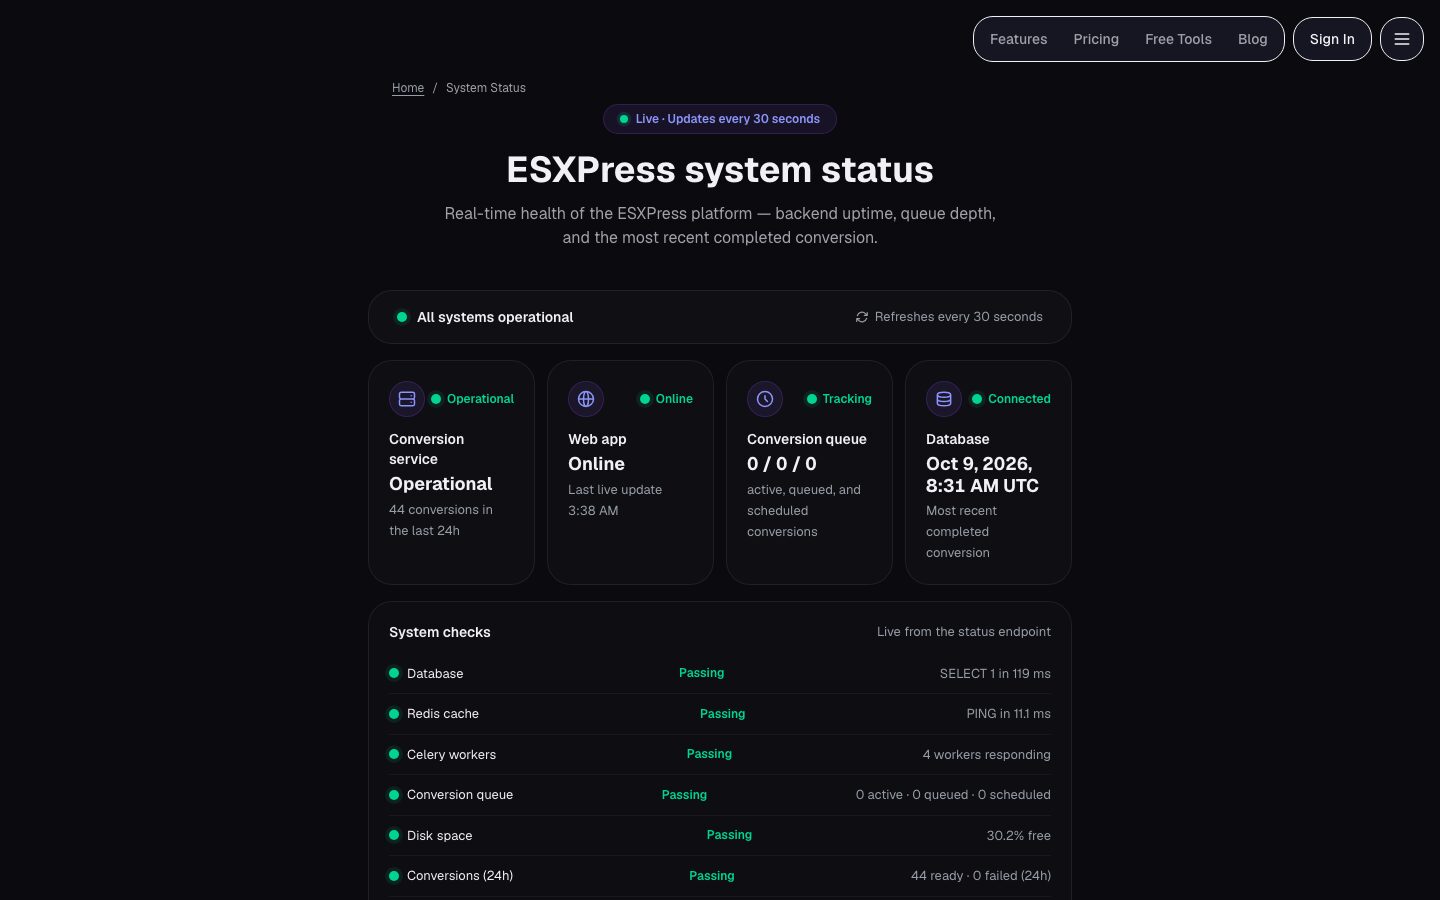Click green dot beside Database check row
This screenshot has width=1440, height=900.
[x=394, y=673]
